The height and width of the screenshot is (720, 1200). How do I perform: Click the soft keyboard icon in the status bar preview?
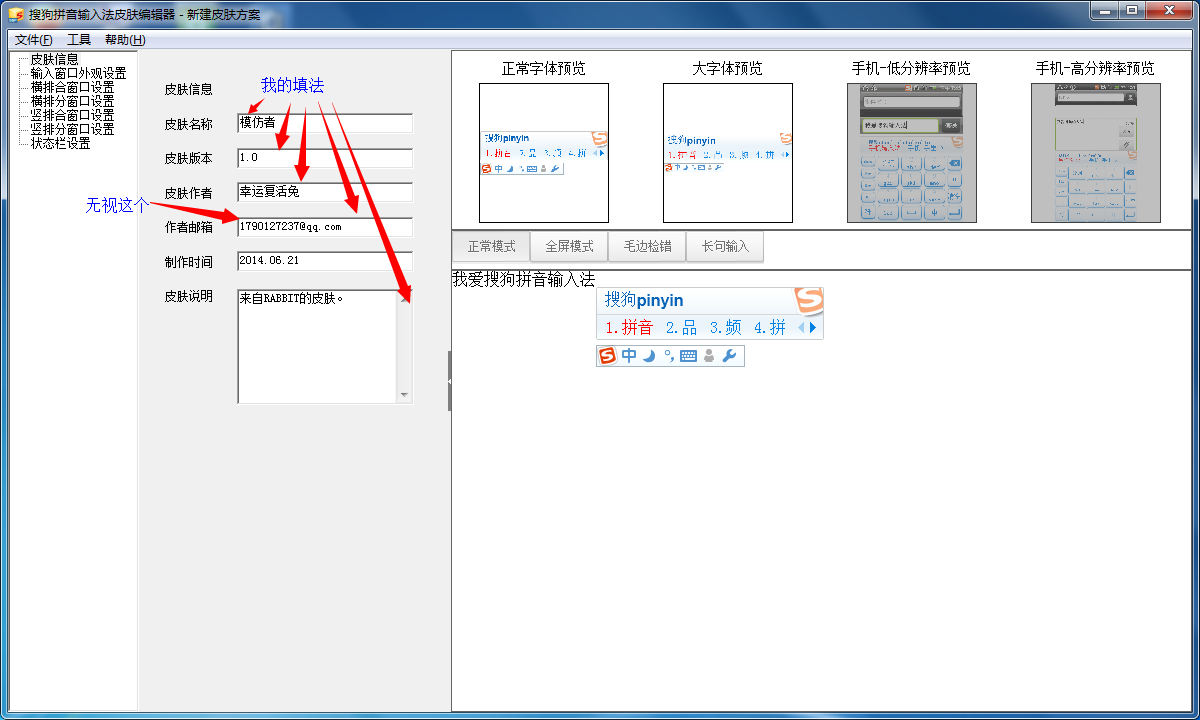(x=688, y=356)
